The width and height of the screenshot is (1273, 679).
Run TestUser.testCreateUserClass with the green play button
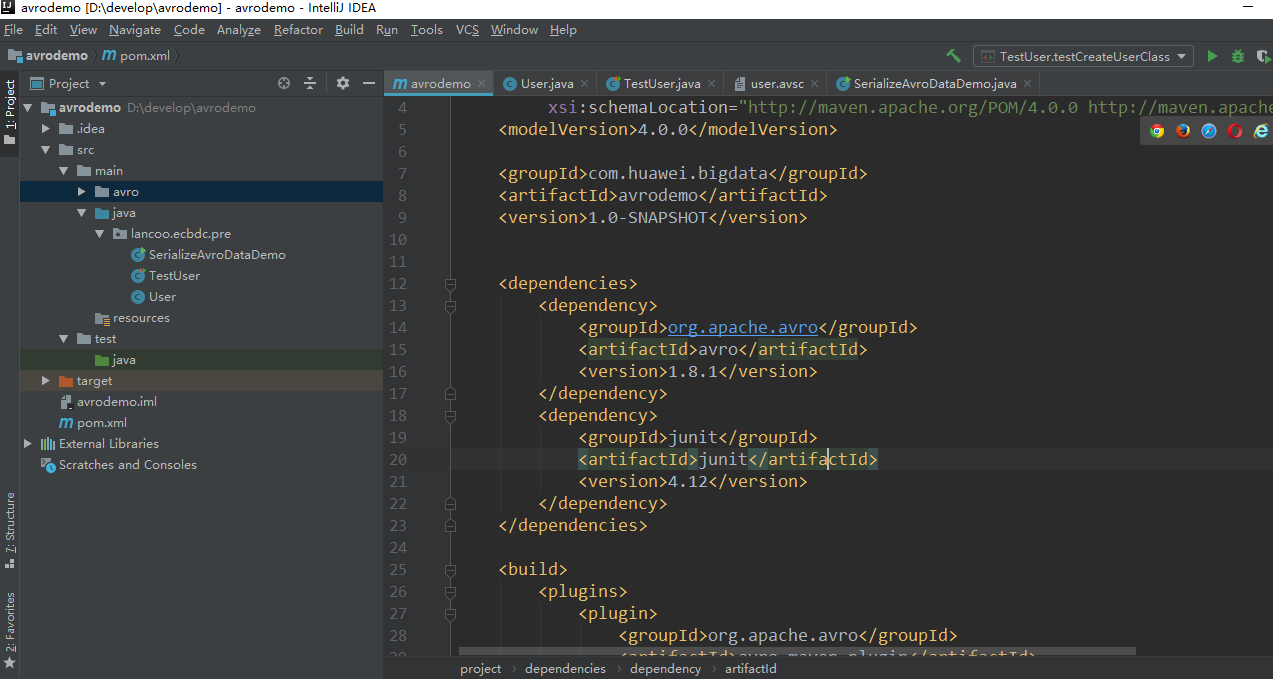[1212, 56]
